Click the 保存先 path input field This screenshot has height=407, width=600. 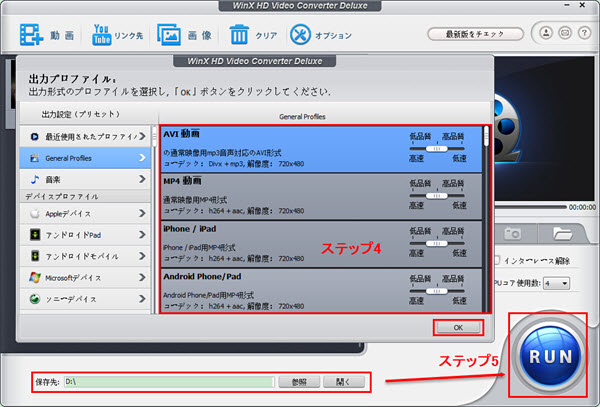[169, 382]
